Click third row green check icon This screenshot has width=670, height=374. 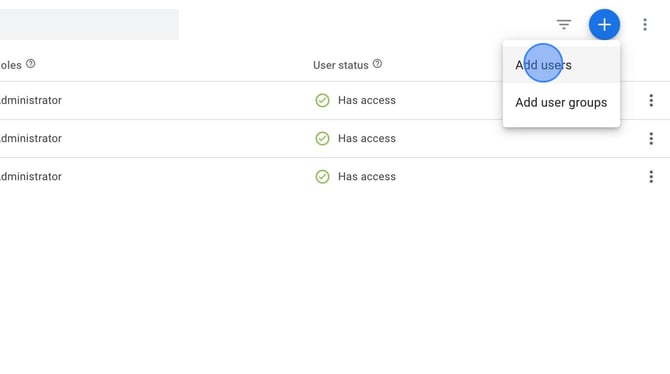tap(322, 177)
